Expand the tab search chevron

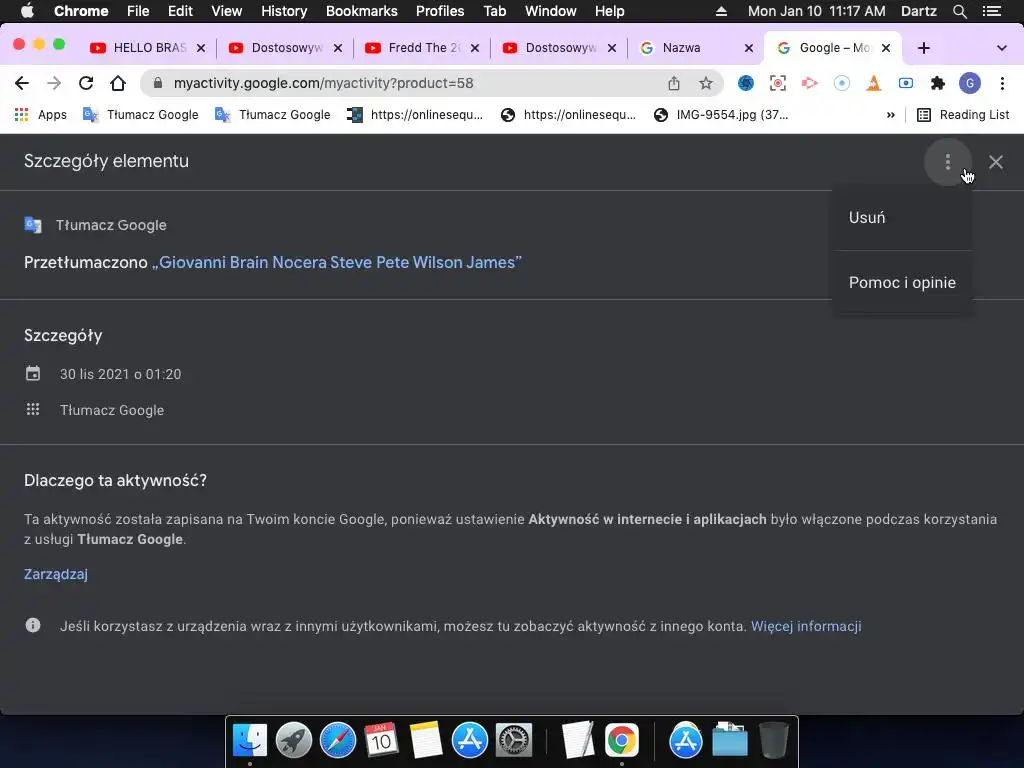[x=1001, y=48]
